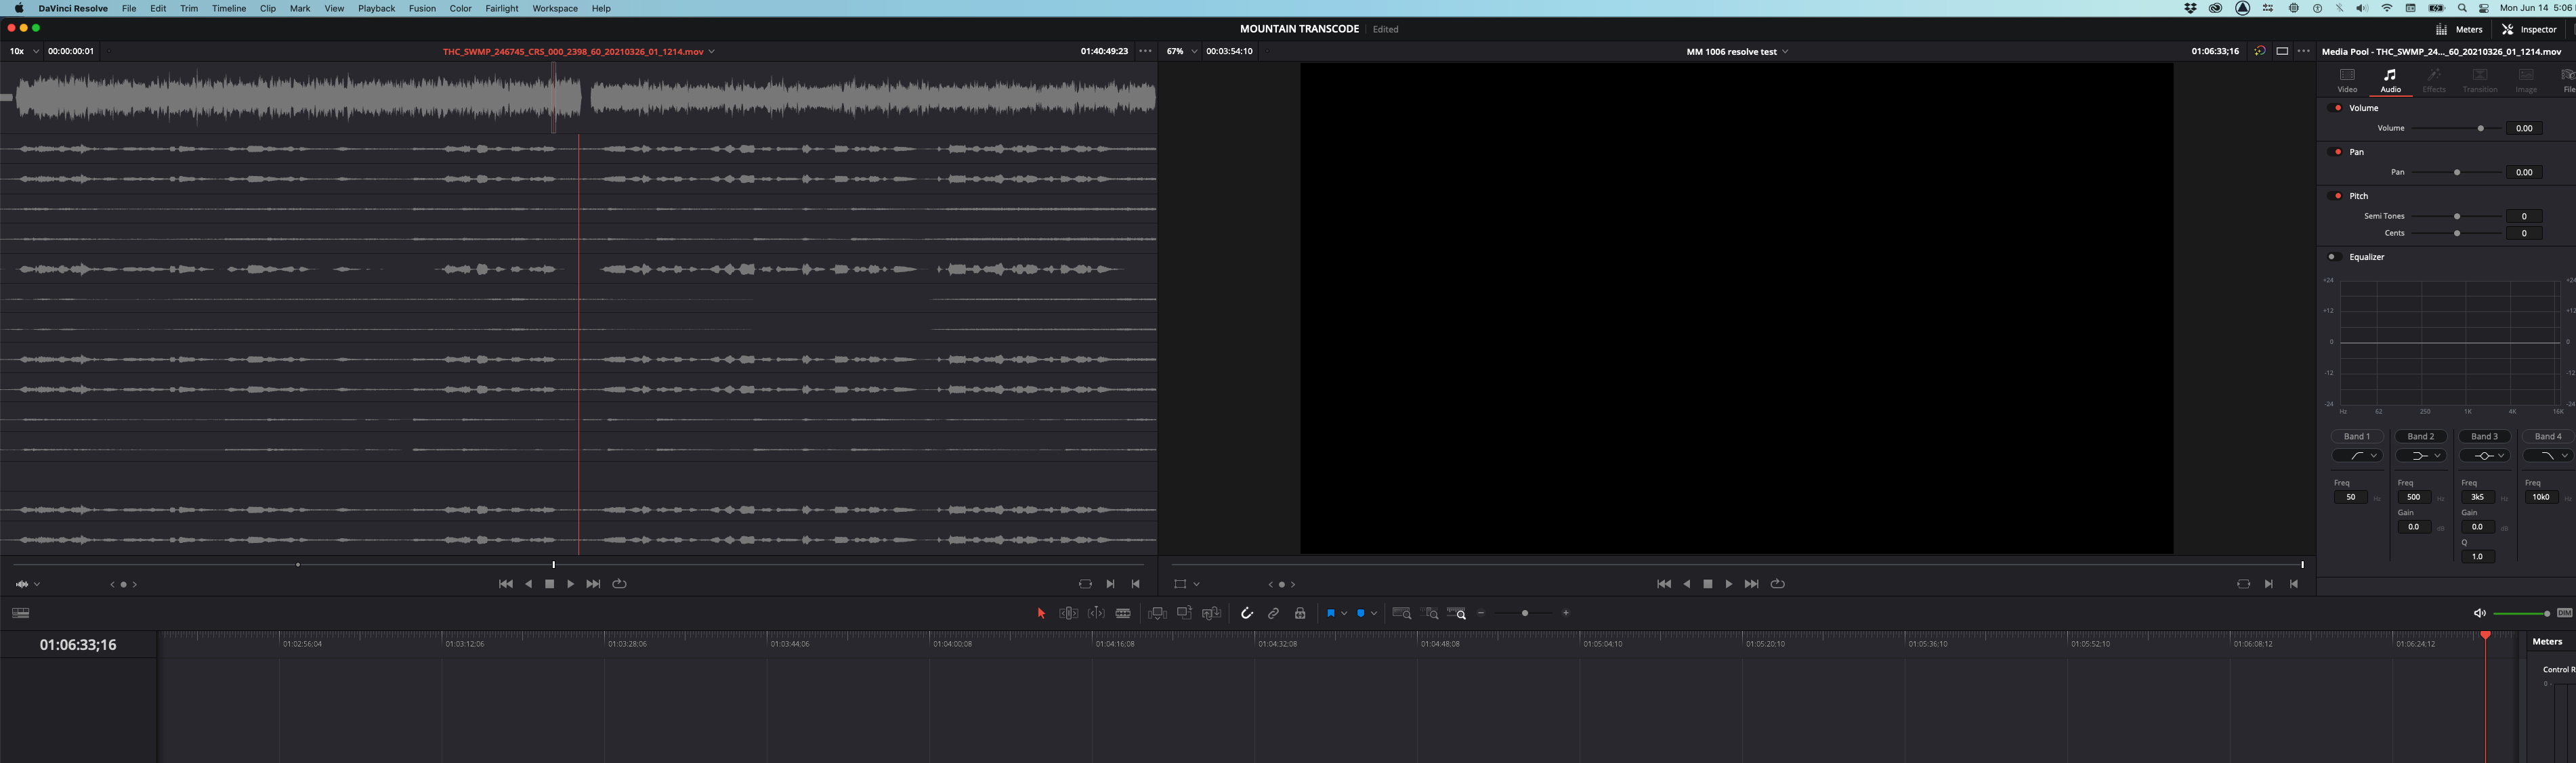Viewport: 2576px width, 763px height.
Task: Click the Overwrite Clip toolbar icon
Action: click(x=1184, y=613)
